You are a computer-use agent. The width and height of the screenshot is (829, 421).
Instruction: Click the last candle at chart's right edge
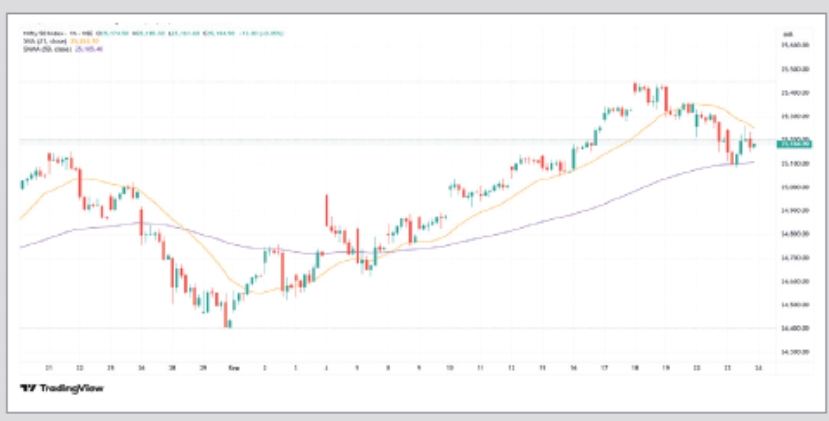point(753,146)
